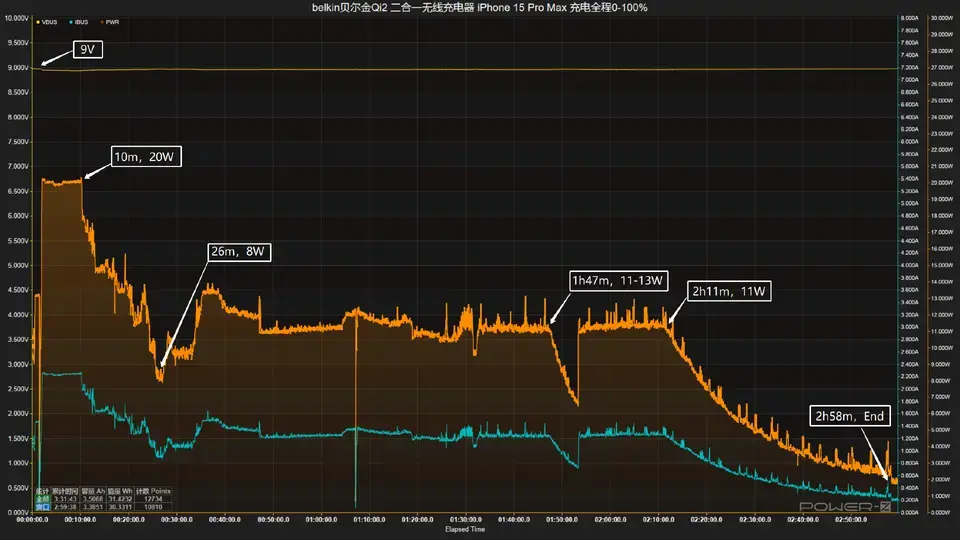Click the 01:30:00.0 time axis label
The image size is (960, 540).
click(x=466, y=520)
